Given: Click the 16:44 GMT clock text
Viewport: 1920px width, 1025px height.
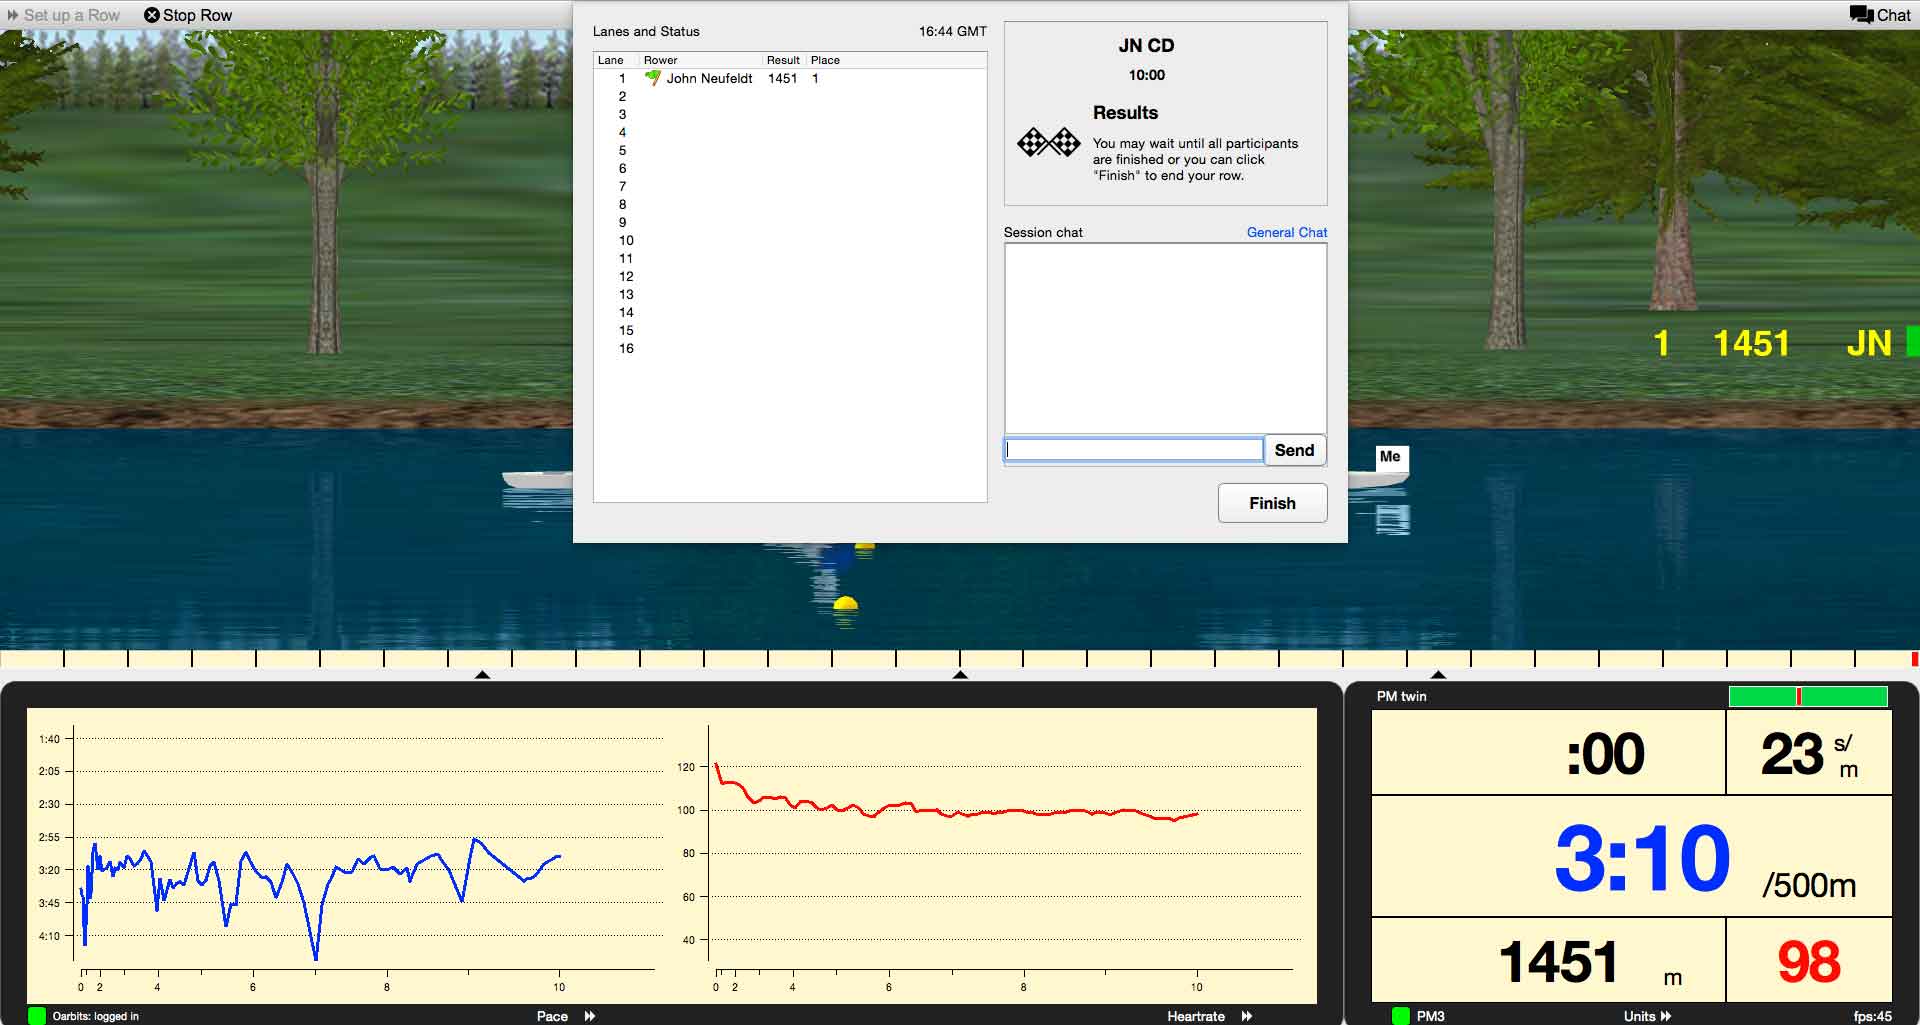Looking at the screenshot, I should tap(952, 31).
